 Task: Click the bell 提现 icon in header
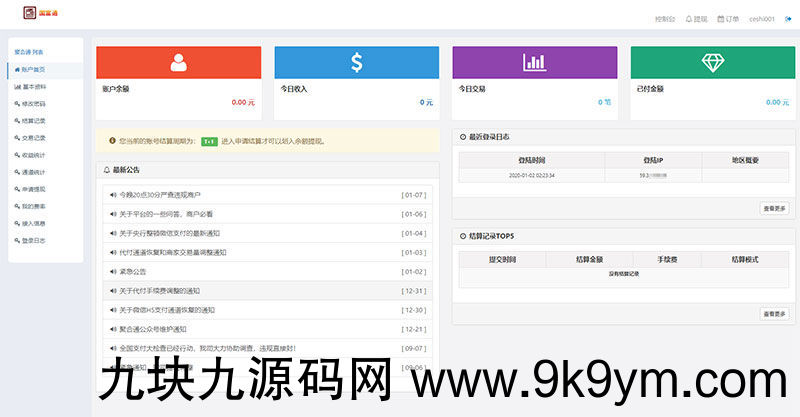688,19
